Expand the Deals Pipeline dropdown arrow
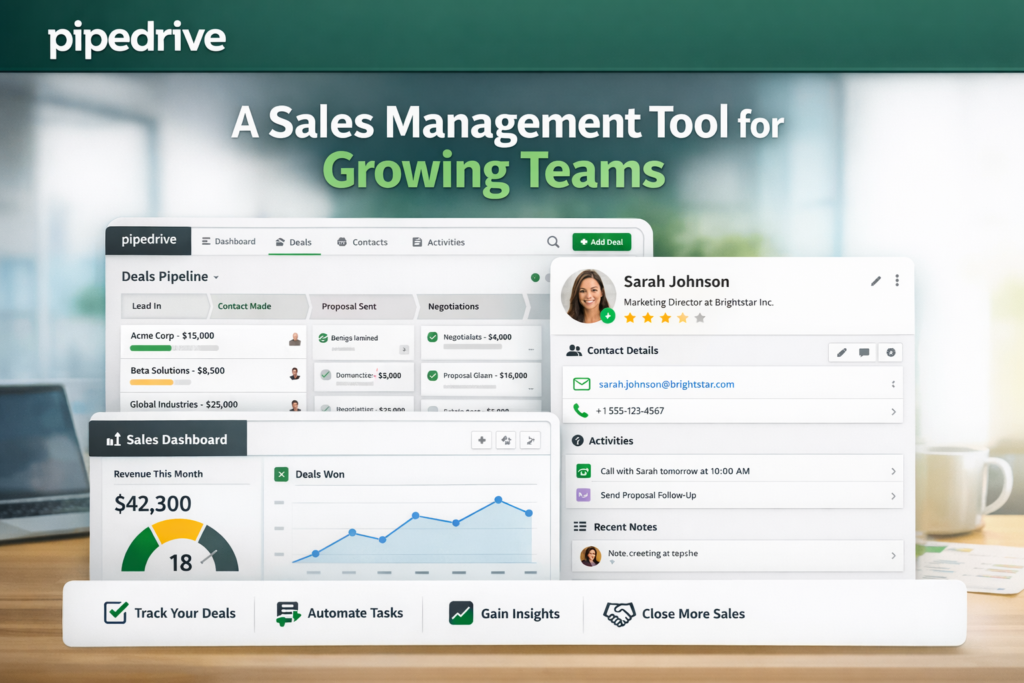This screenshot has height=683, width=1024. click(216, 277)
